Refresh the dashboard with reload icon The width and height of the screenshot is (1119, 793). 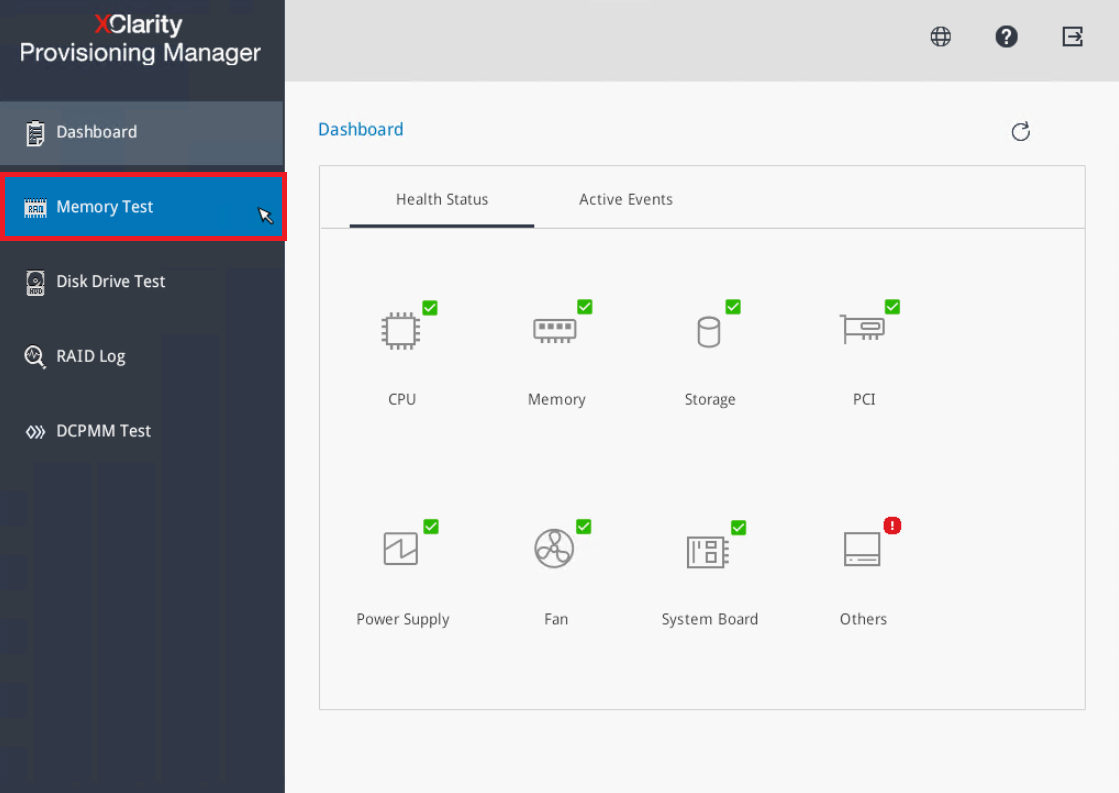(x=1020, y=132)
